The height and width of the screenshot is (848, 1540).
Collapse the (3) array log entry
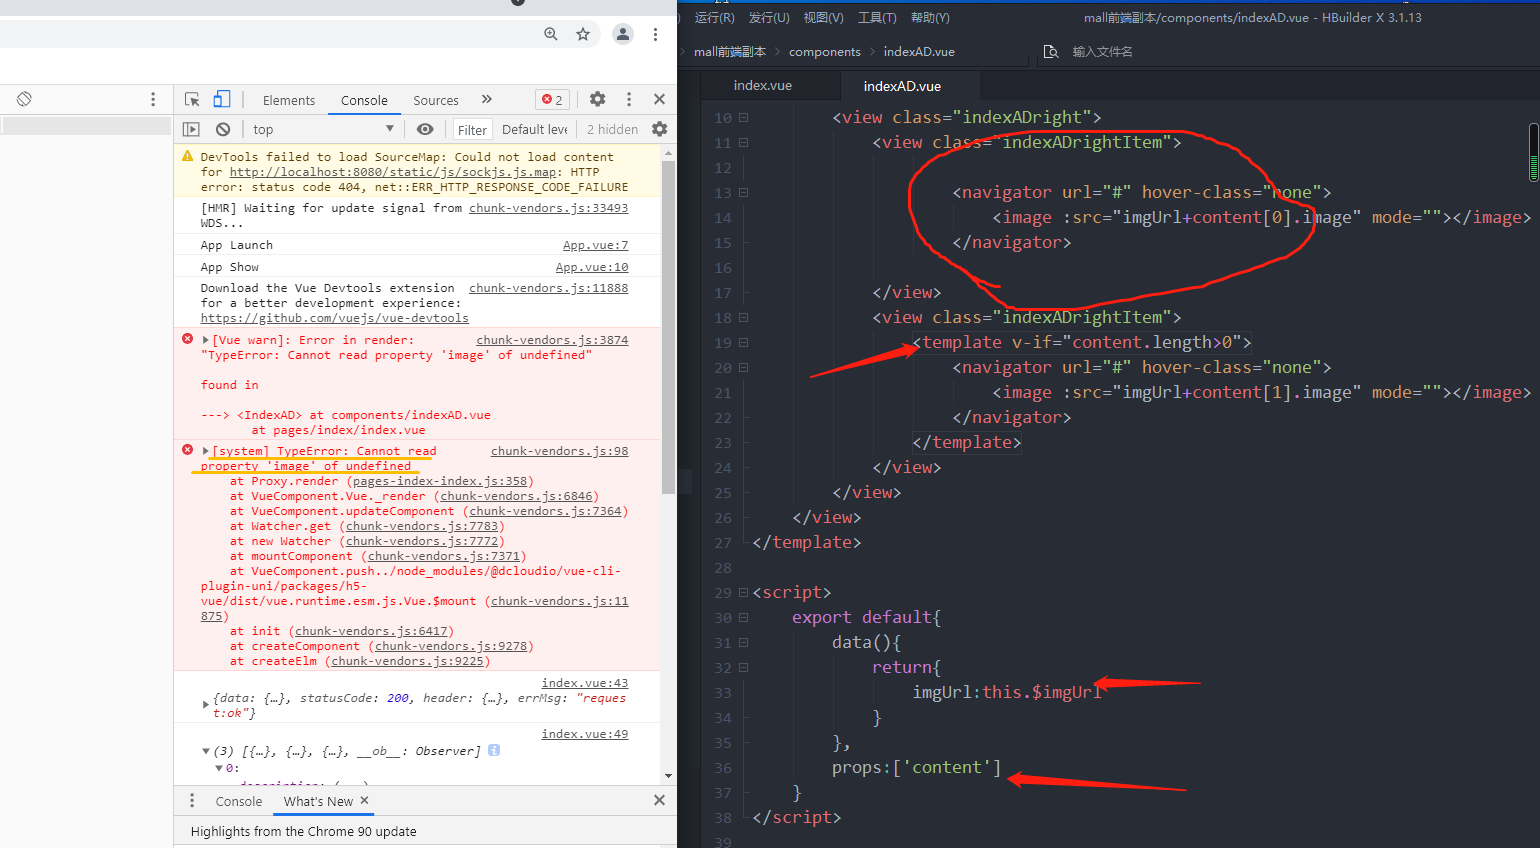point(206,751)
